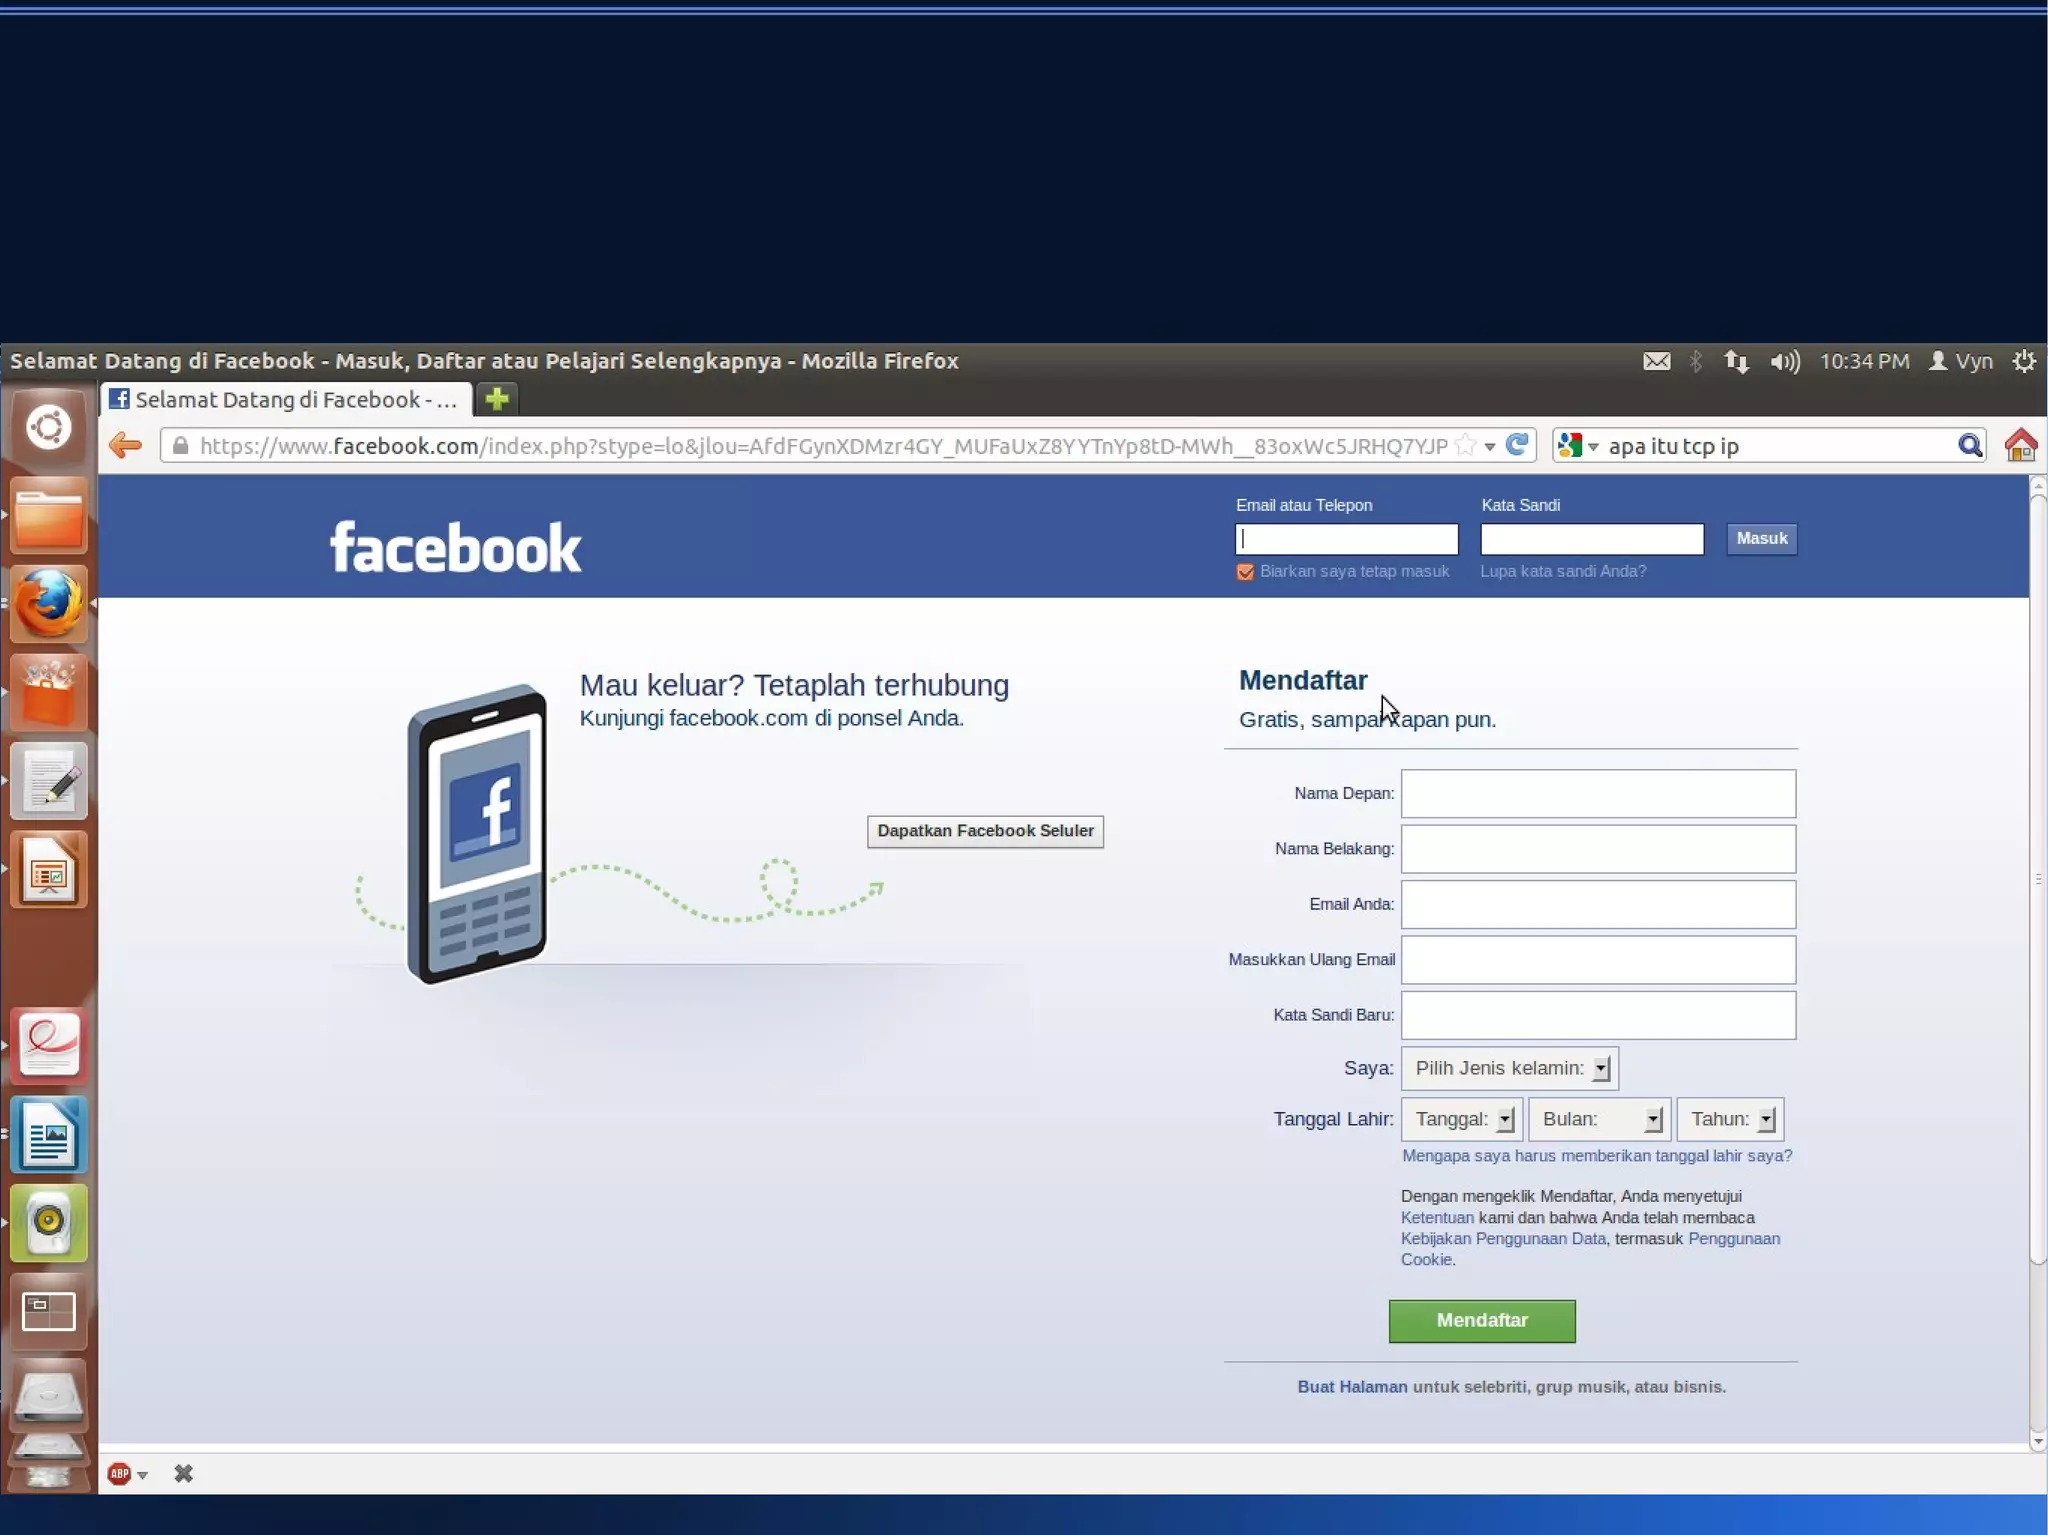
Task: Click the search magnifier icon
Action: point(1969,445)
